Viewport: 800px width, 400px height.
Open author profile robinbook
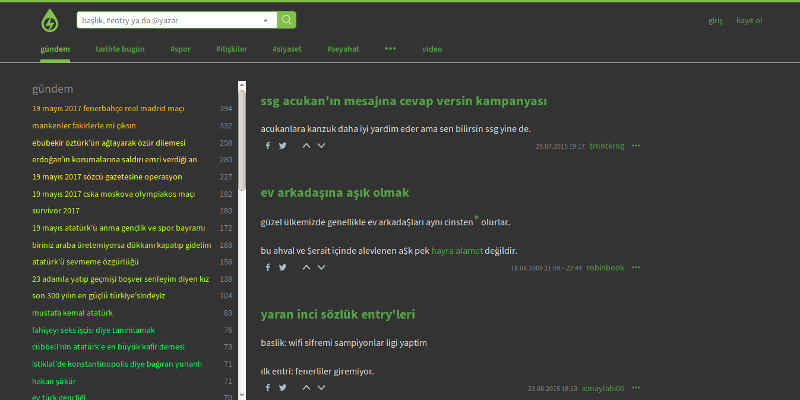[605, 267]
